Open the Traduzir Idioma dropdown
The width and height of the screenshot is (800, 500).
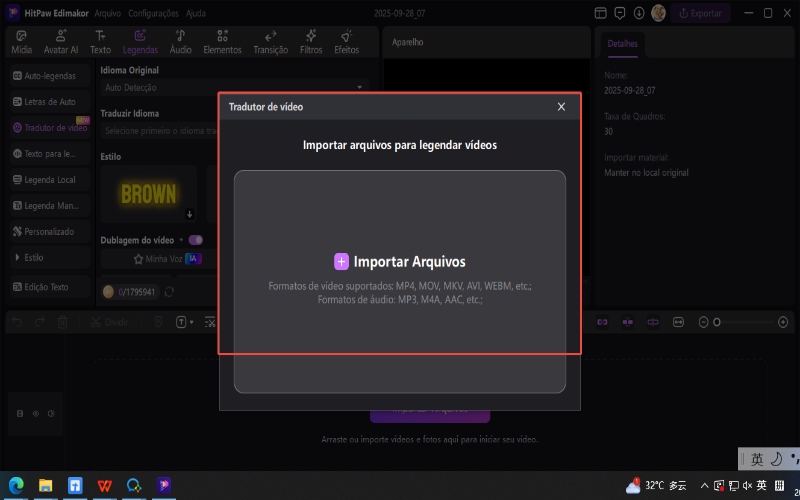tap(159, 131)
